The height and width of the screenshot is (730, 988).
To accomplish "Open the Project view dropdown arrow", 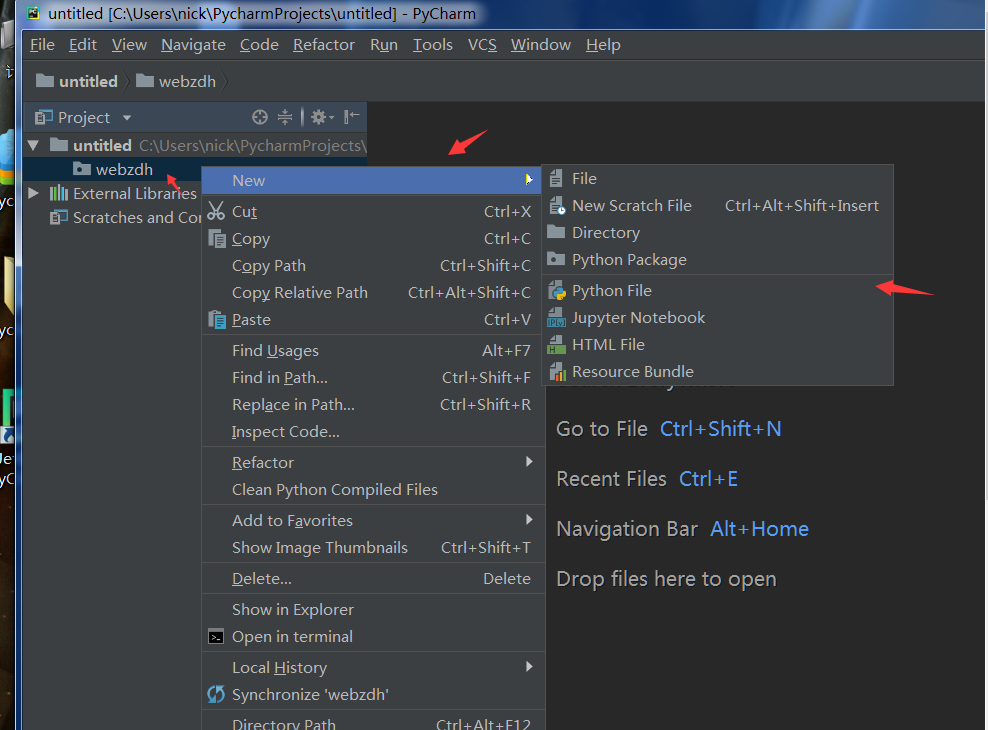I will point(127,118).
